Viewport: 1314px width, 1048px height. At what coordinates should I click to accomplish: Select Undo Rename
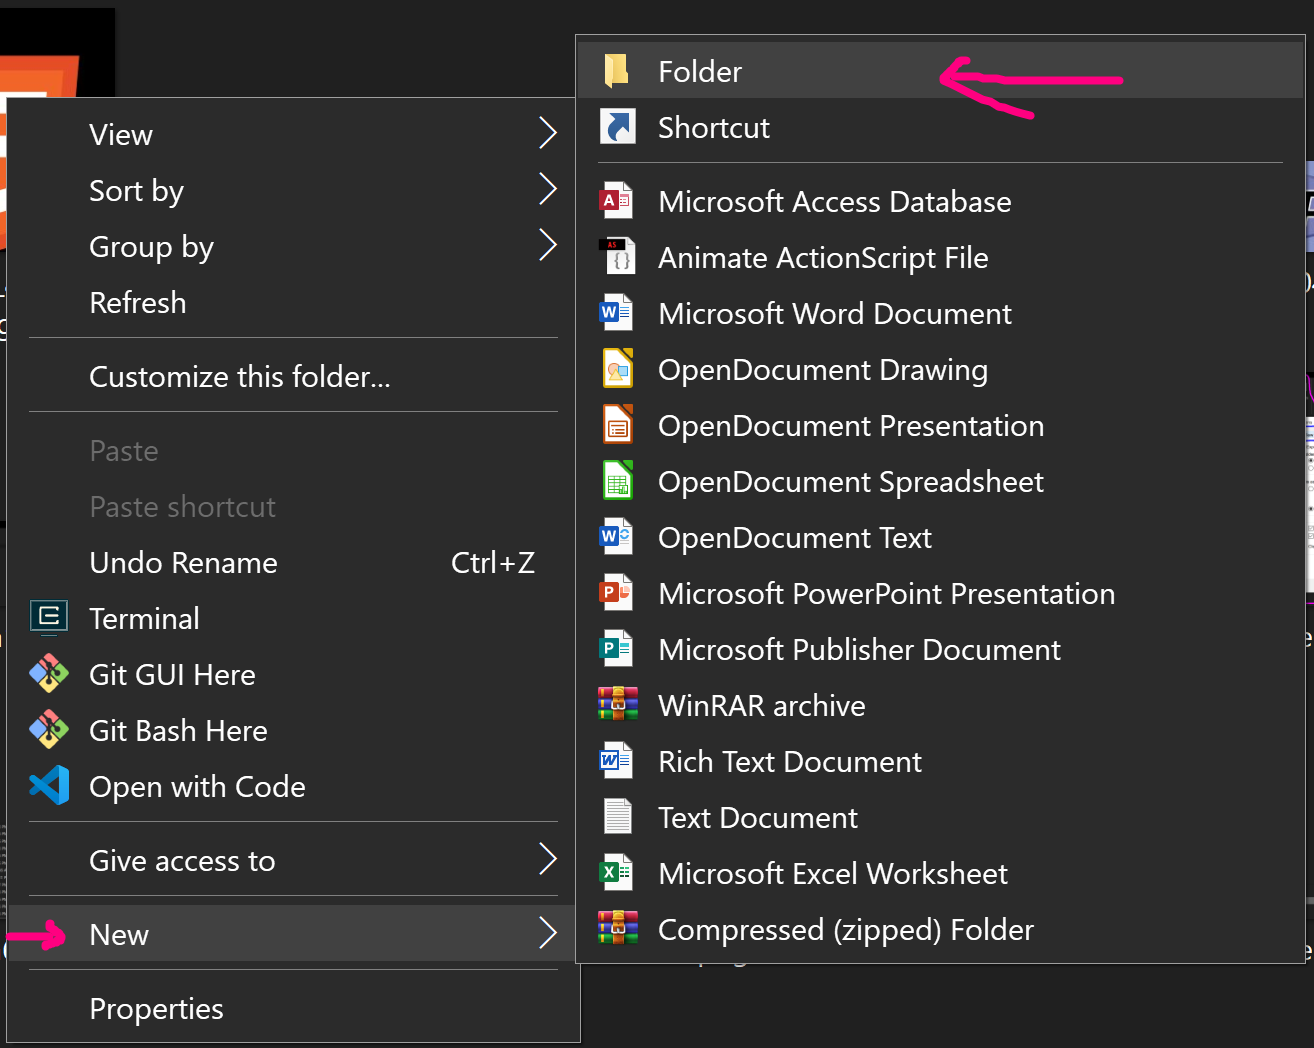point(293,562)
